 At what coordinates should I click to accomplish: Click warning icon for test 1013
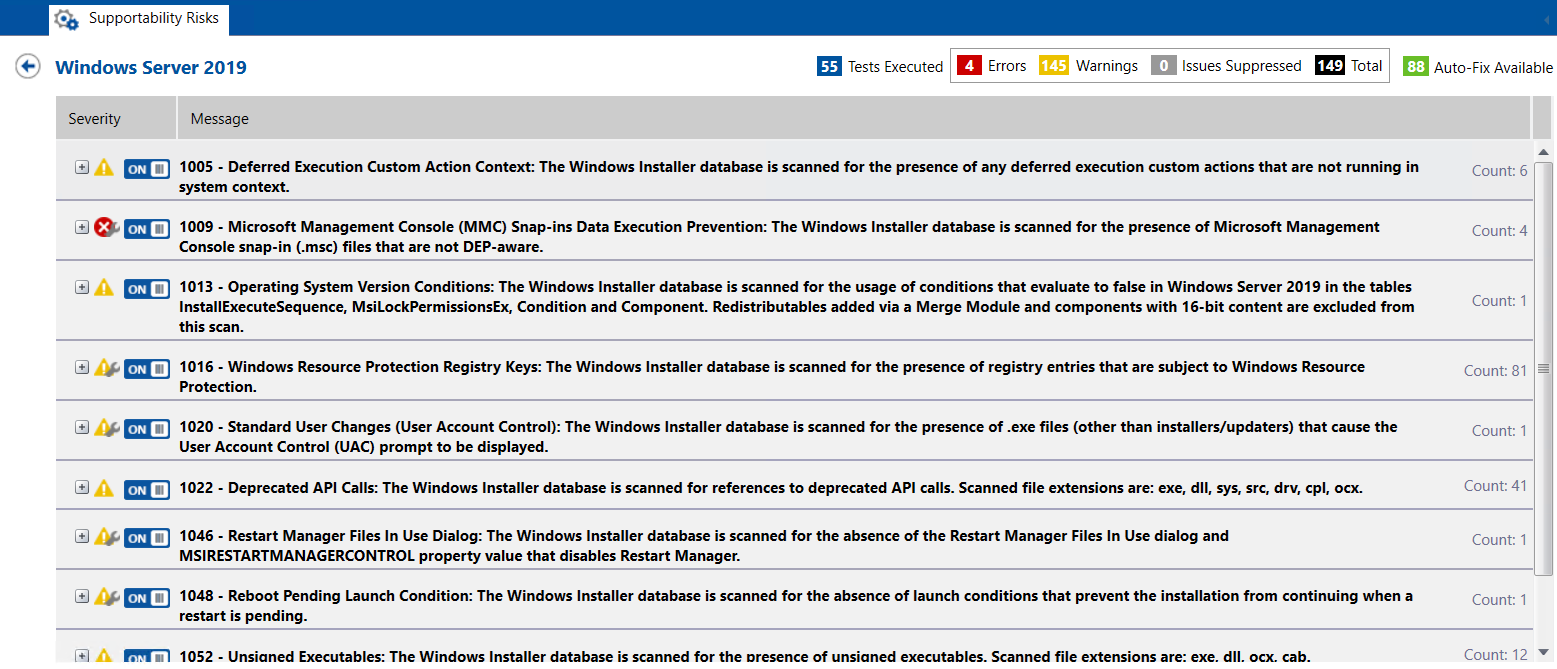pos(104,288)
